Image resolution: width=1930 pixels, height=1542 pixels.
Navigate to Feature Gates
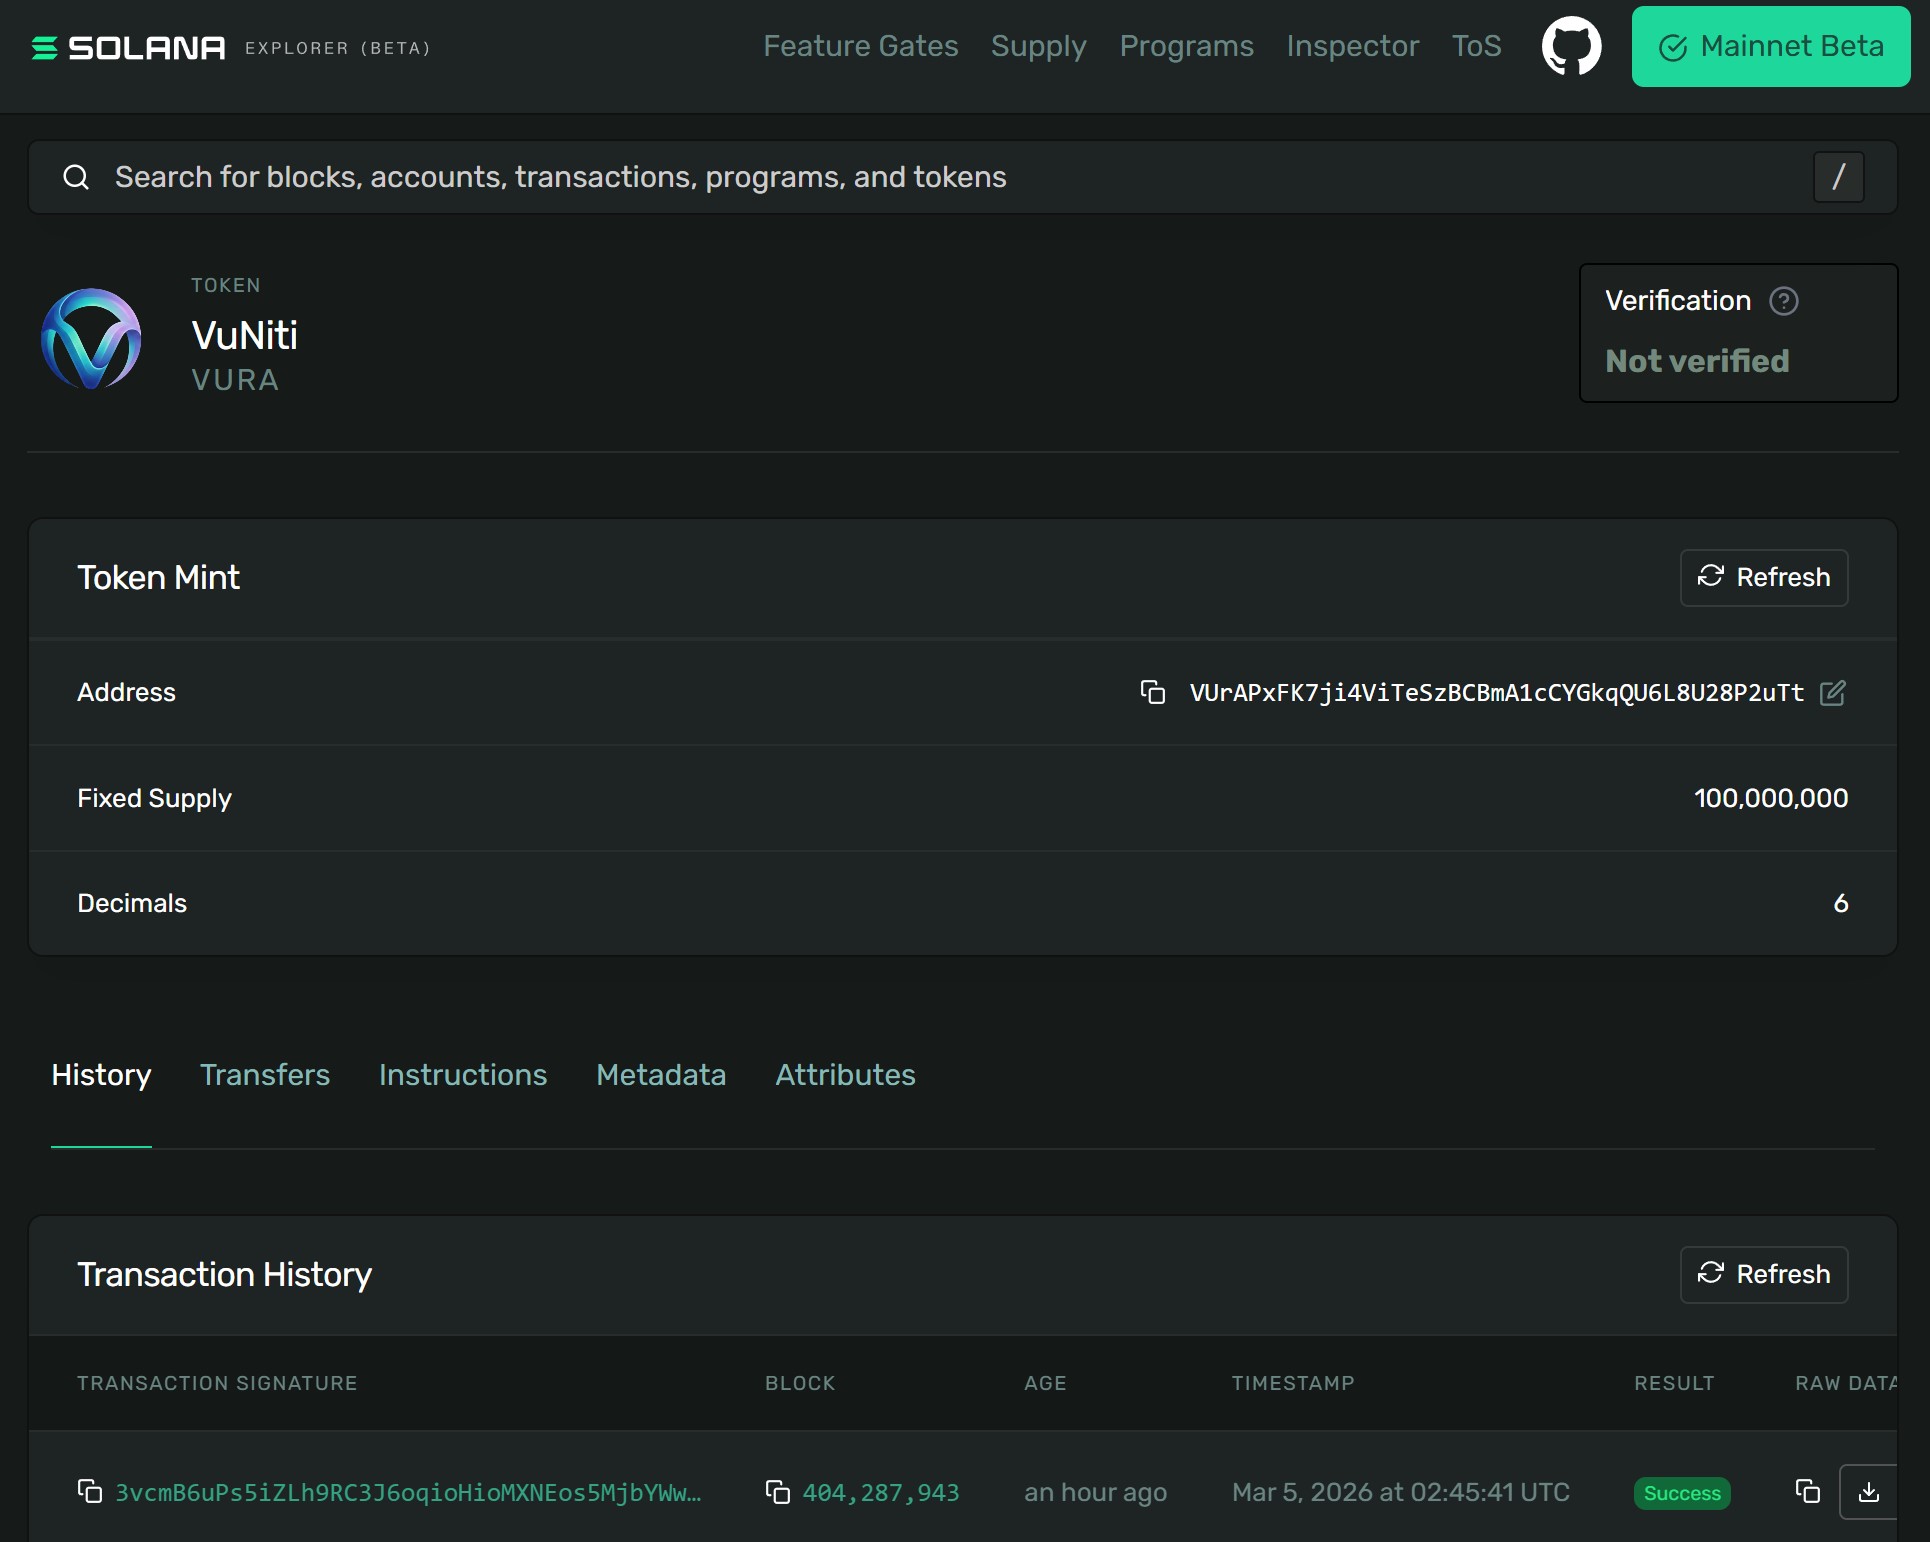click(x=860, y=46)
